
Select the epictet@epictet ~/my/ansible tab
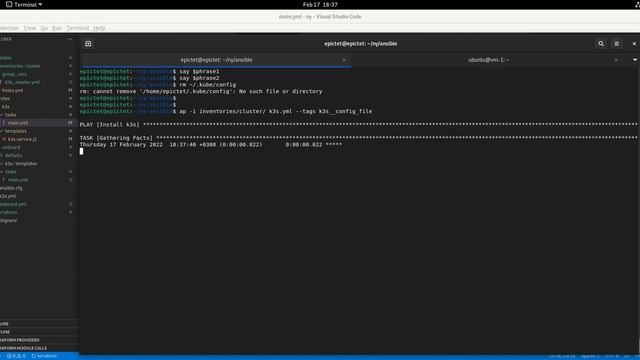(216, 60)
